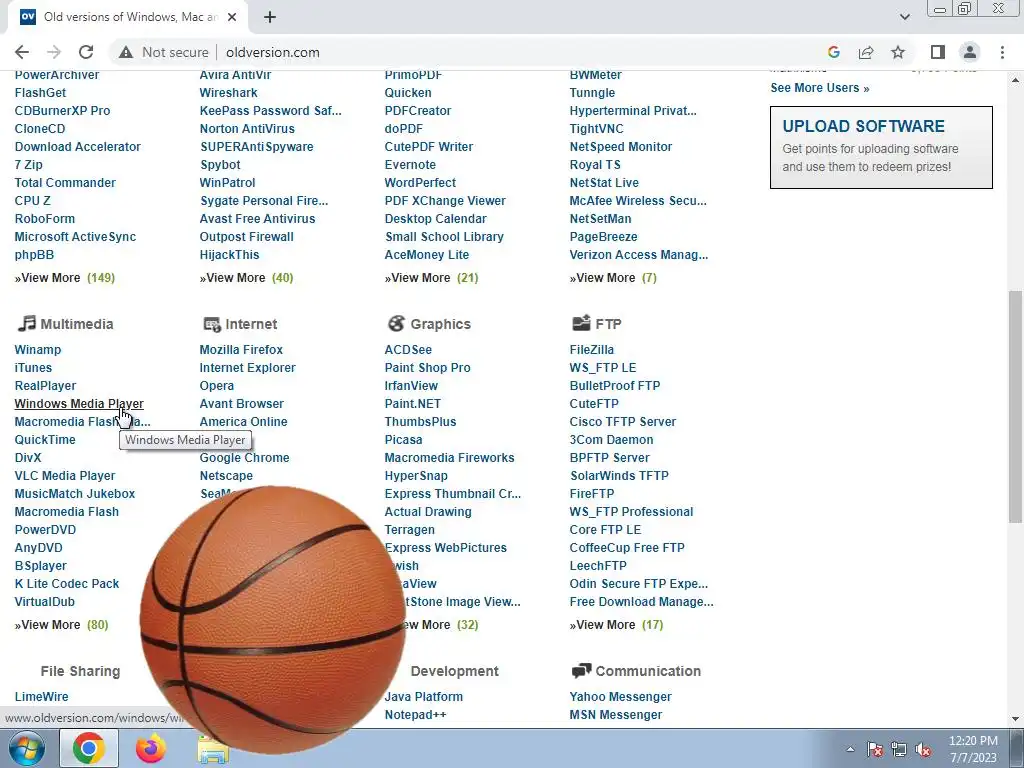Screen dimensions: 1024x768
Task: Open the Google Chrome link
Action: [x=244, y=458]
